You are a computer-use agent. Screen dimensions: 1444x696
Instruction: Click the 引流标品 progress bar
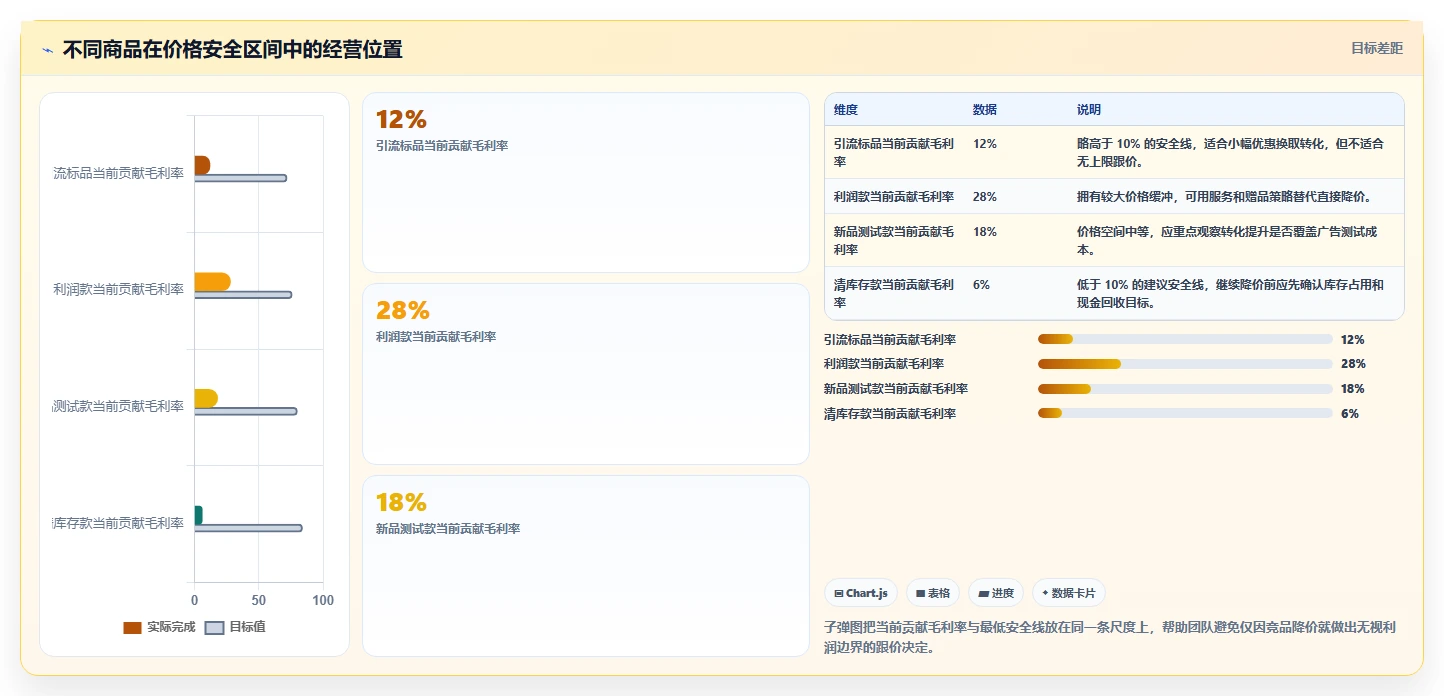(x=1185, y=339)
